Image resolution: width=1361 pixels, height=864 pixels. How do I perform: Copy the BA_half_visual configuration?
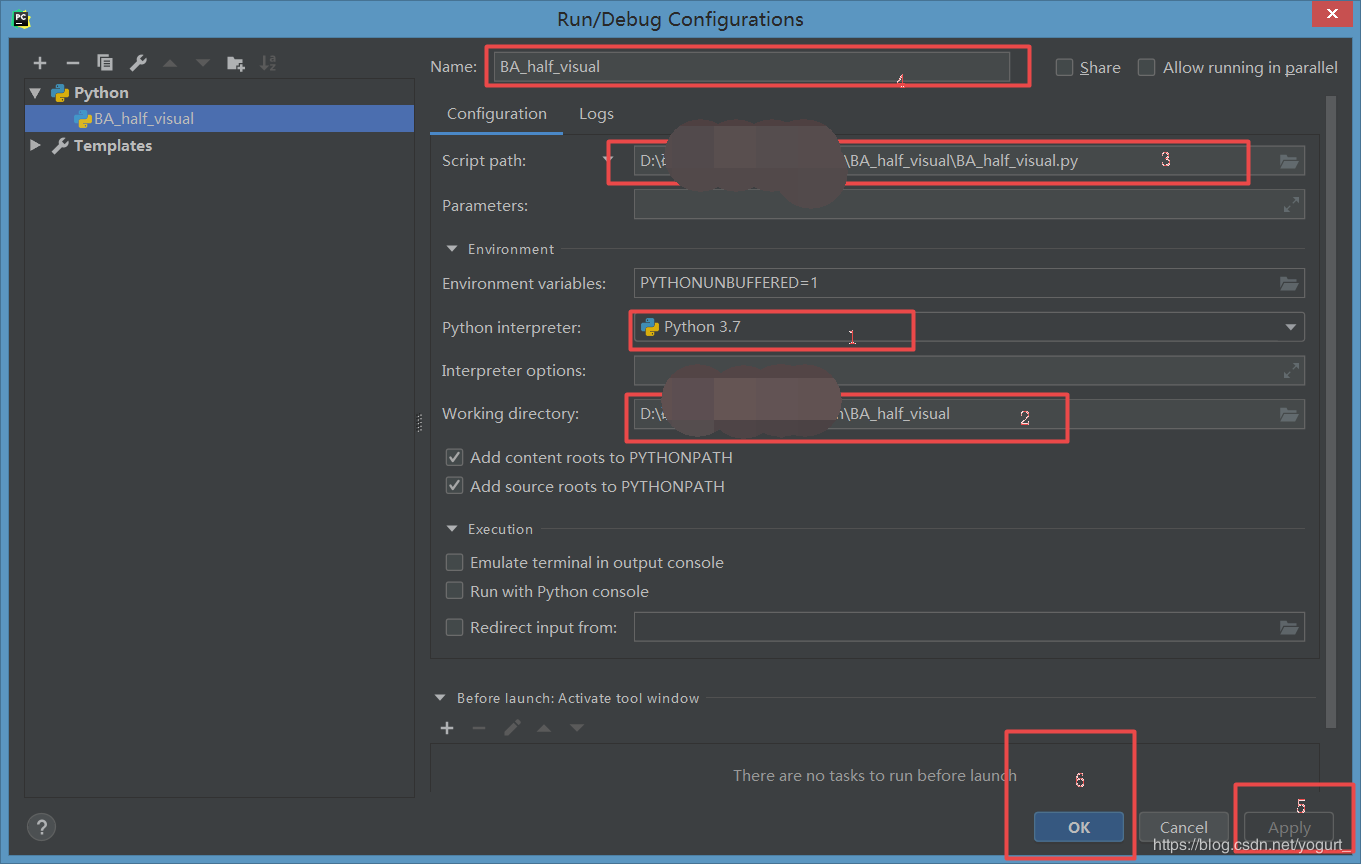(x=104, y=62)
